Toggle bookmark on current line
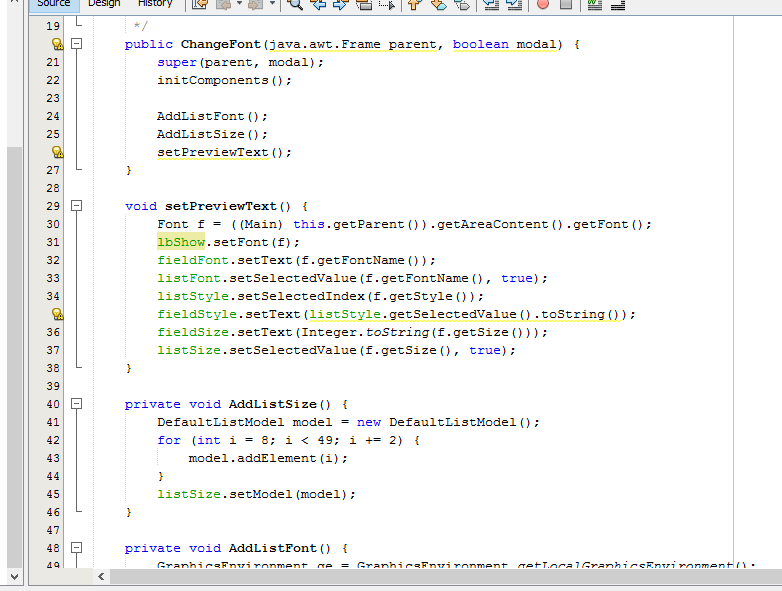Screen dimensions: 782x591 pyautogui.click(x=463, y=4)
